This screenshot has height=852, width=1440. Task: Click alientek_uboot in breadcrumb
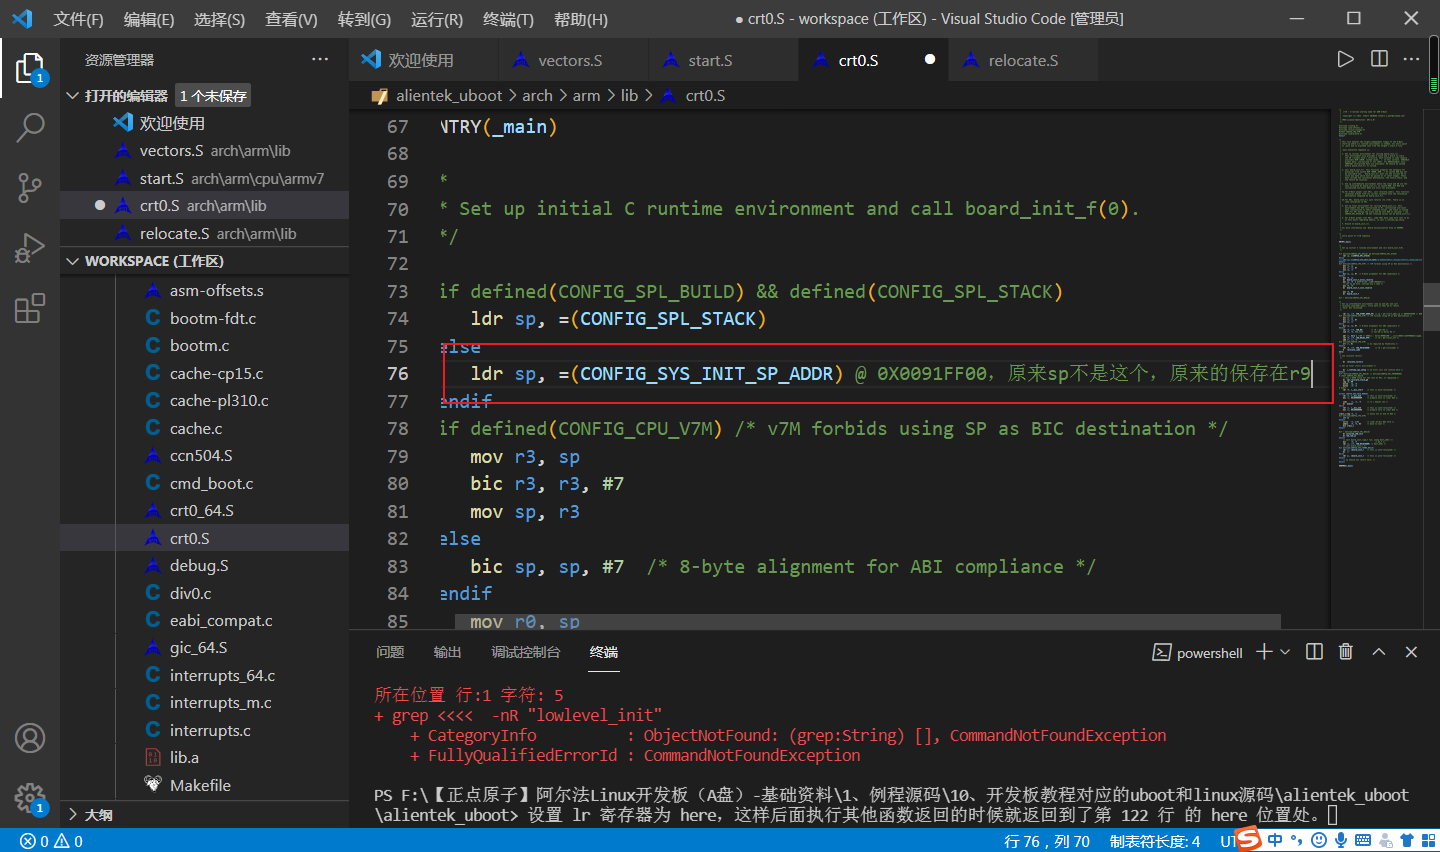coord(449,95)
